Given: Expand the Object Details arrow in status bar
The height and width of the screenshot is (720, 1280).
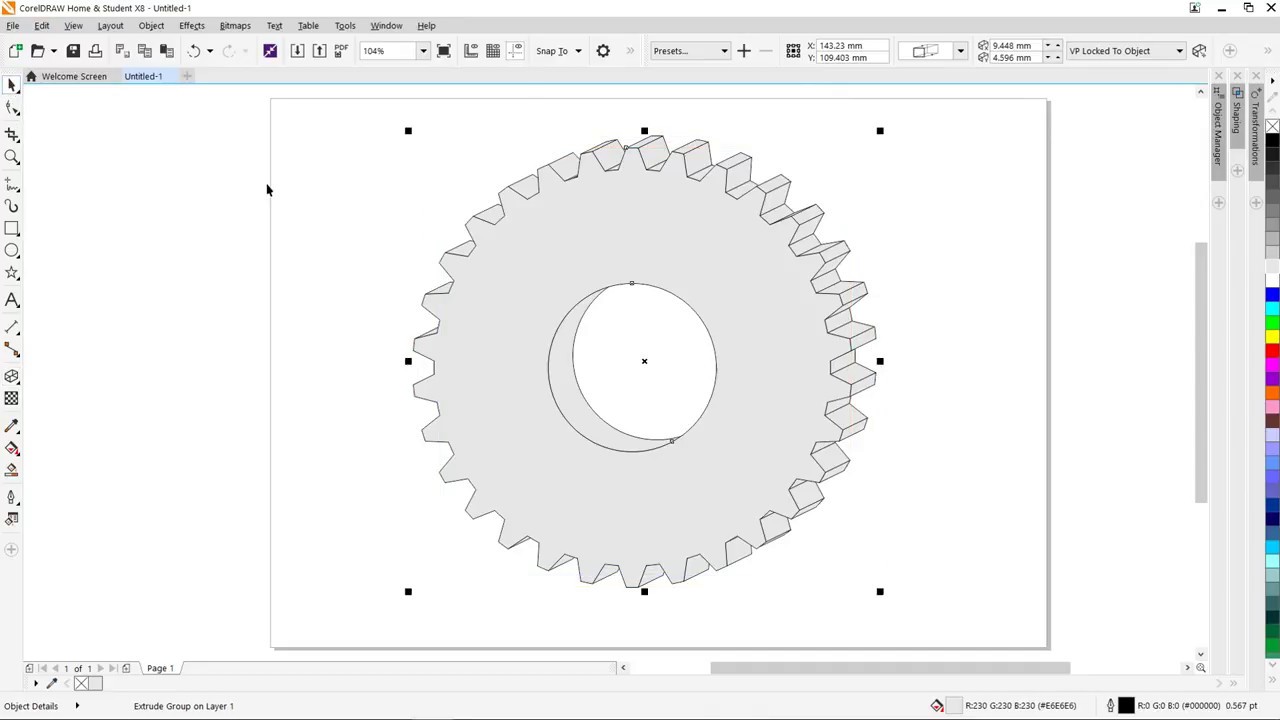Looking at the screenshot, I should (77, 706).
